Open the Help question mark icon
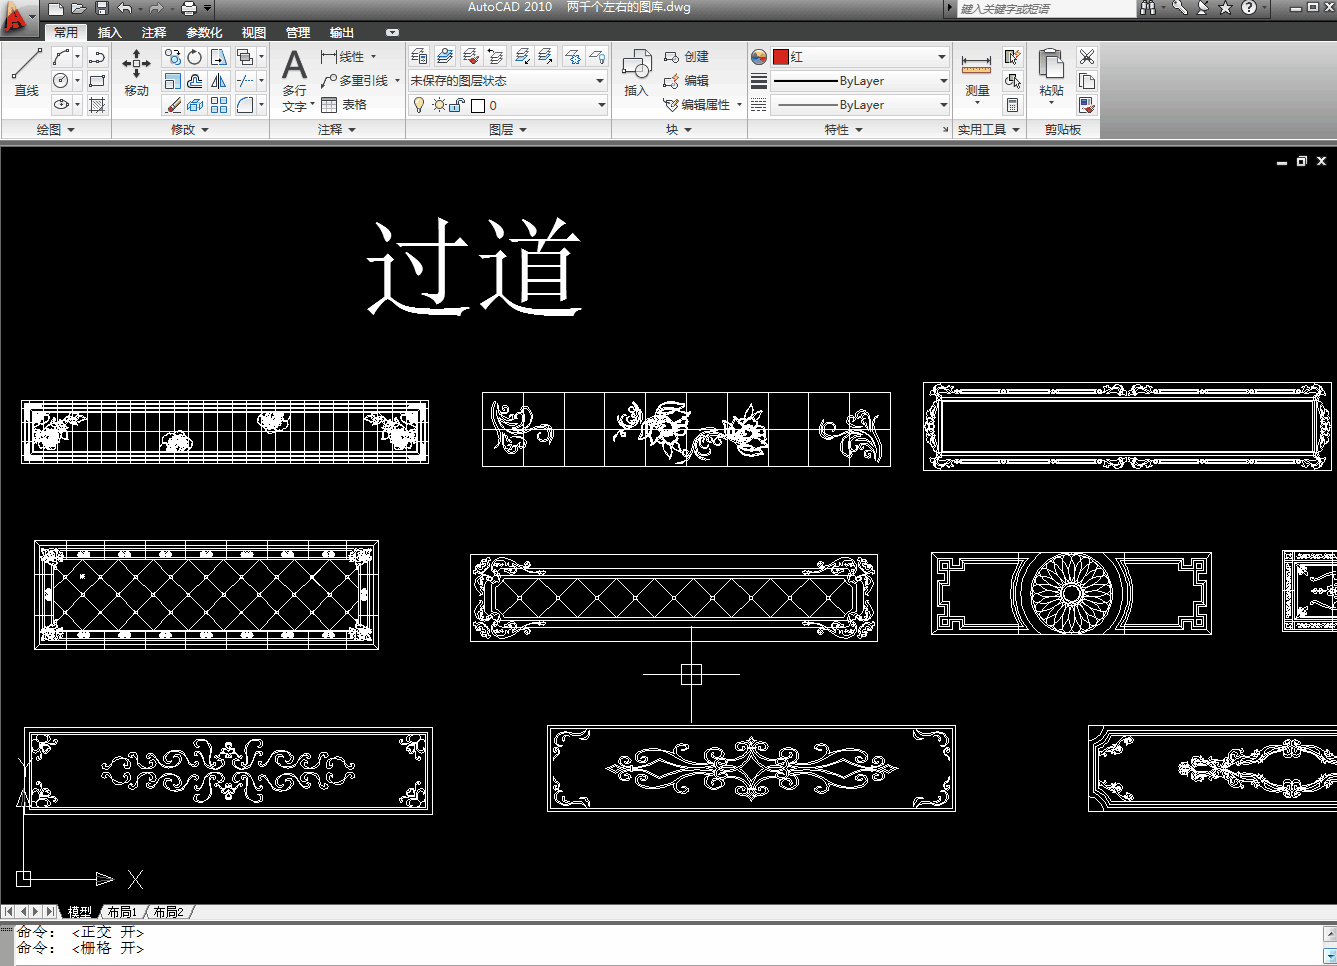The height and width of the screenshot is (966, 1337). (x=1249, y=8)
